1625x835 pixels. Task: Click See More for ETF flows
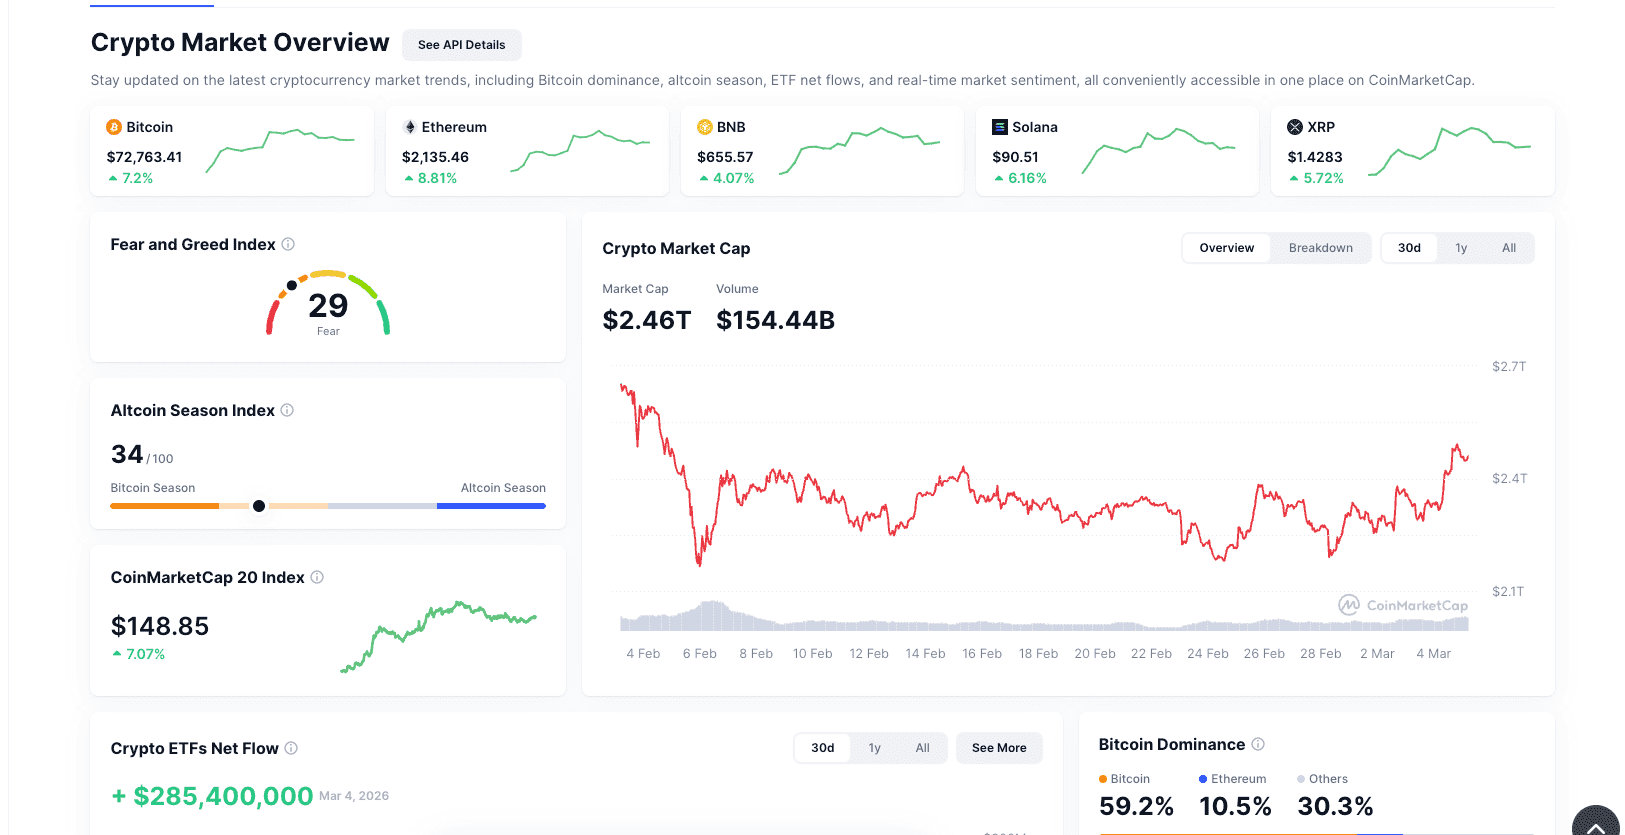pyautogui.click(x=998, y=748)
